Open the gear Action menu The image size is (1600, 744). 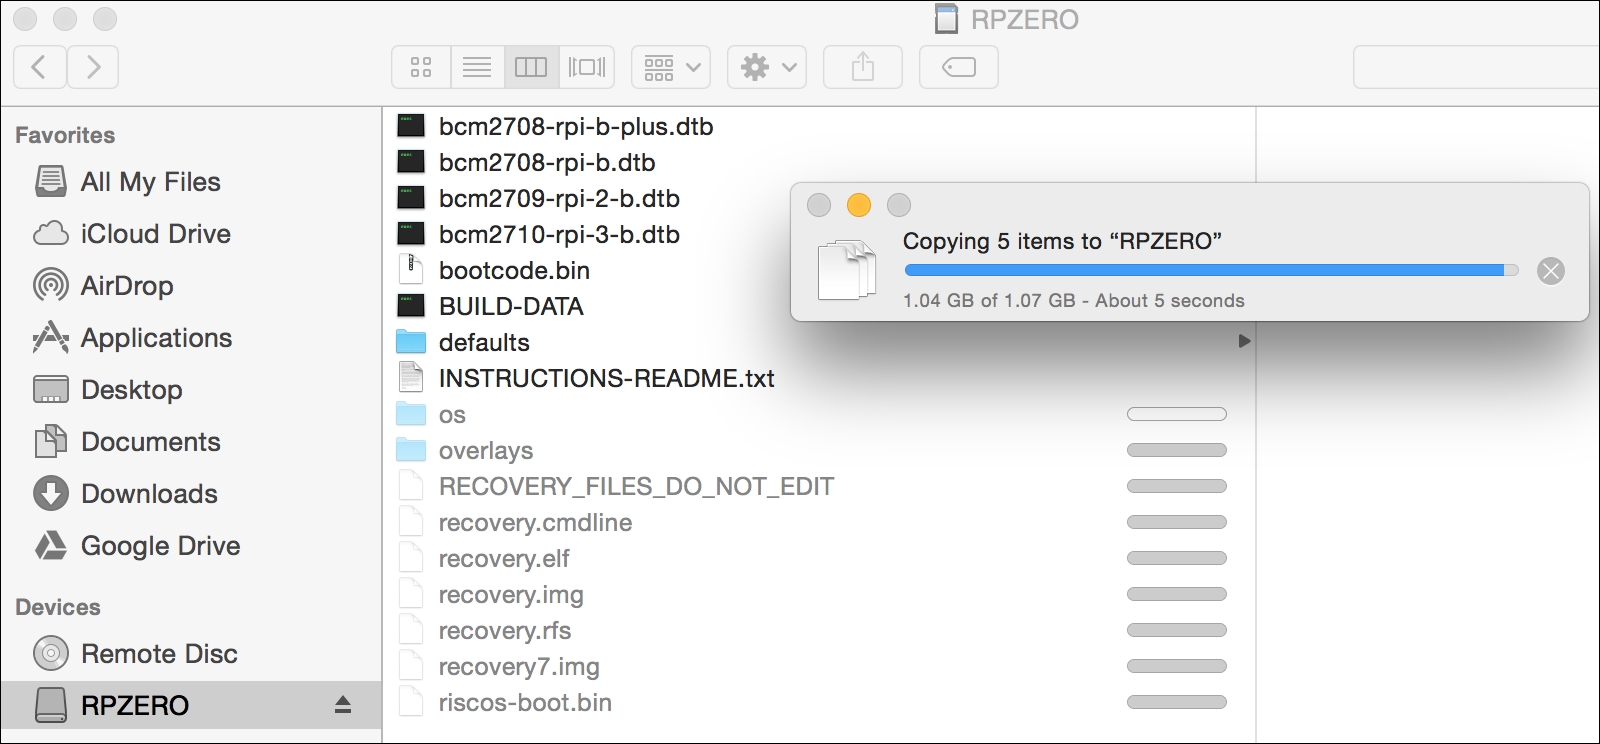(767, 67)
